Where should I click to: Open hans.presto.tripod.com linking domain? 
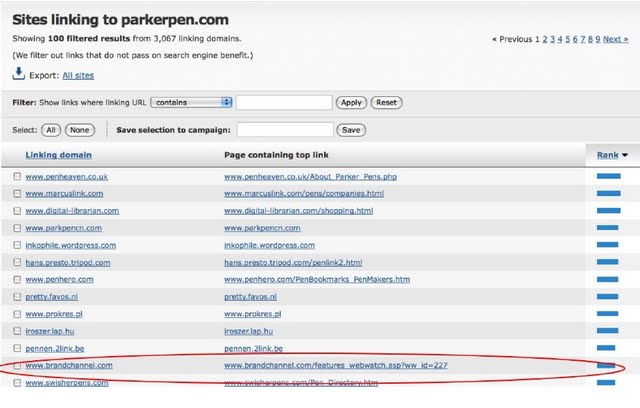coord(68,263)
